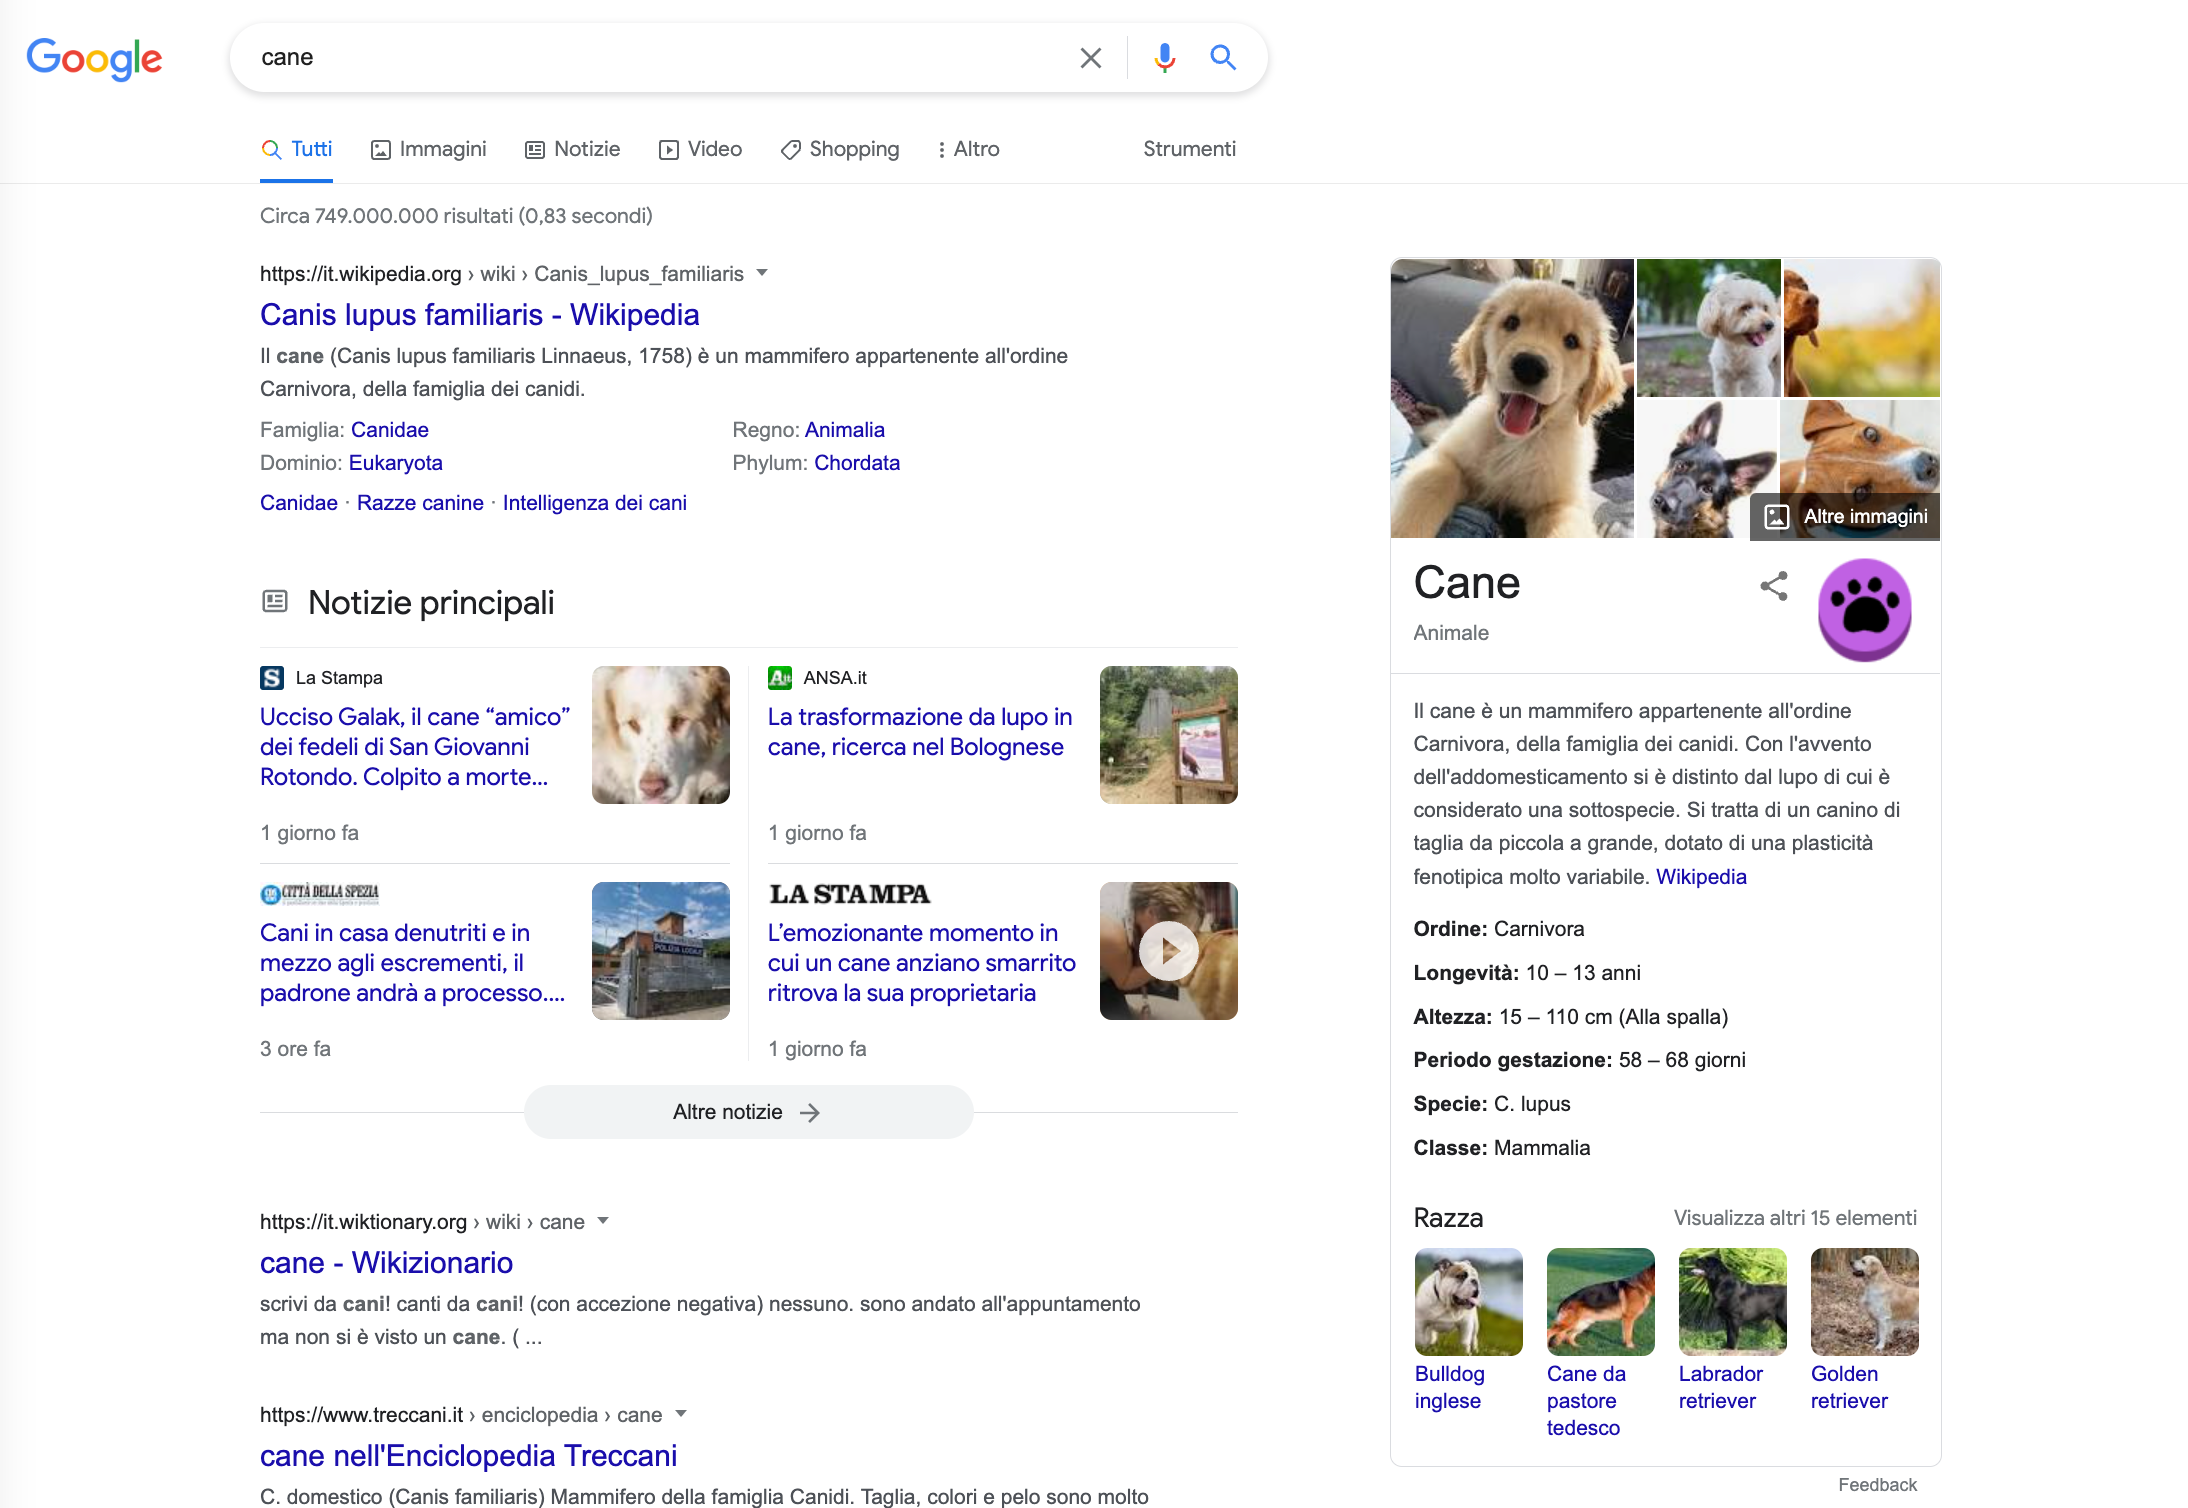Viewport: 2188px width, 1508px height.
Task: Click the Periodo gestazione fact row
Action: pyautogui.click(x=1579, y=1060)
